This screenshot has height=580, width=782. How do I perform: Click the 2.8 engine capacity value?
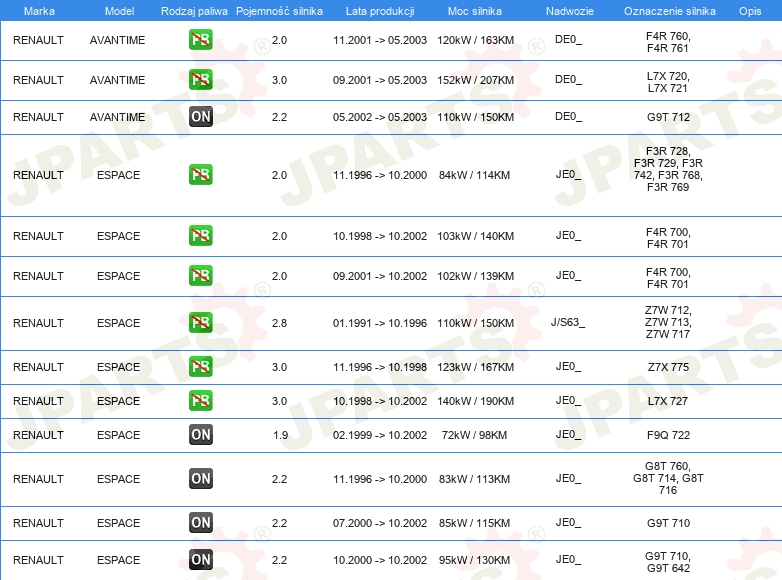(279, 323)
